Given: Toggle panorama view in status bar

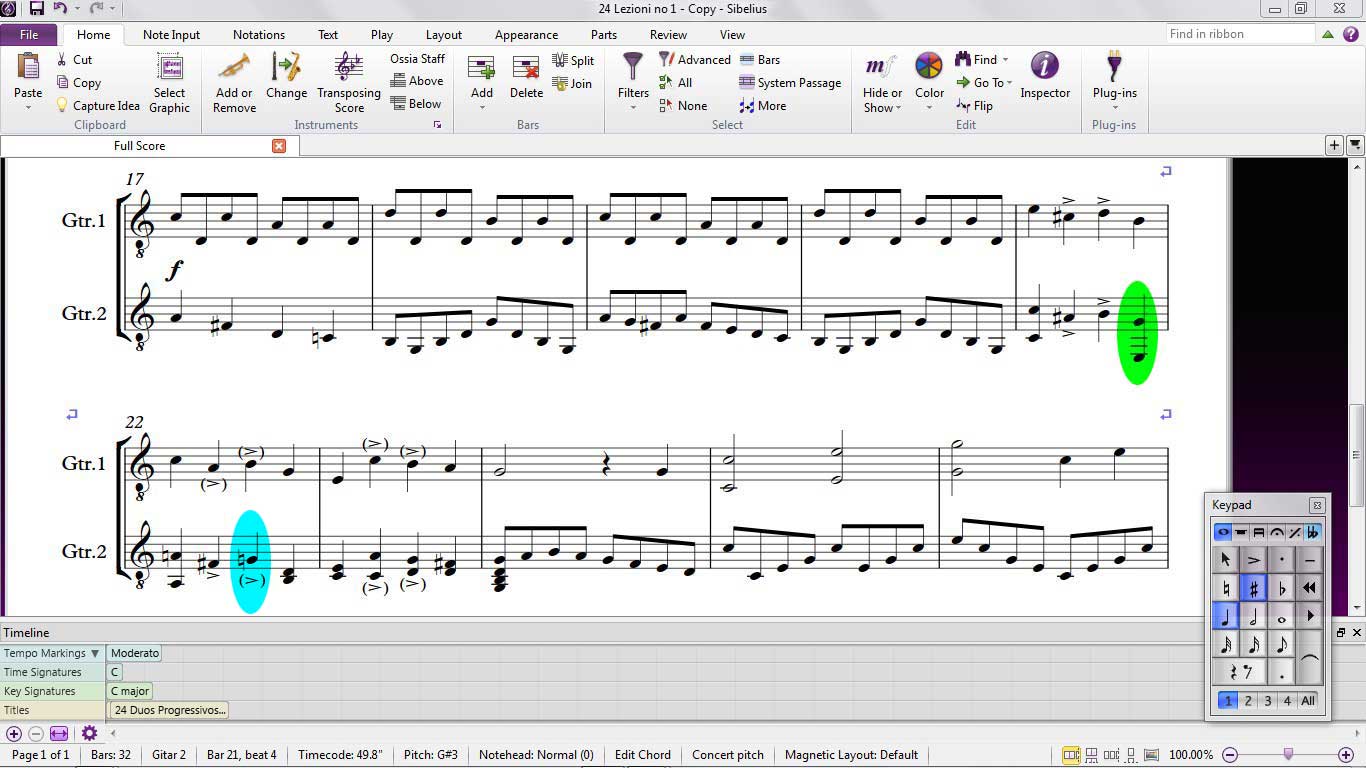Looking at the screenshot, I should click(1151, 755).
